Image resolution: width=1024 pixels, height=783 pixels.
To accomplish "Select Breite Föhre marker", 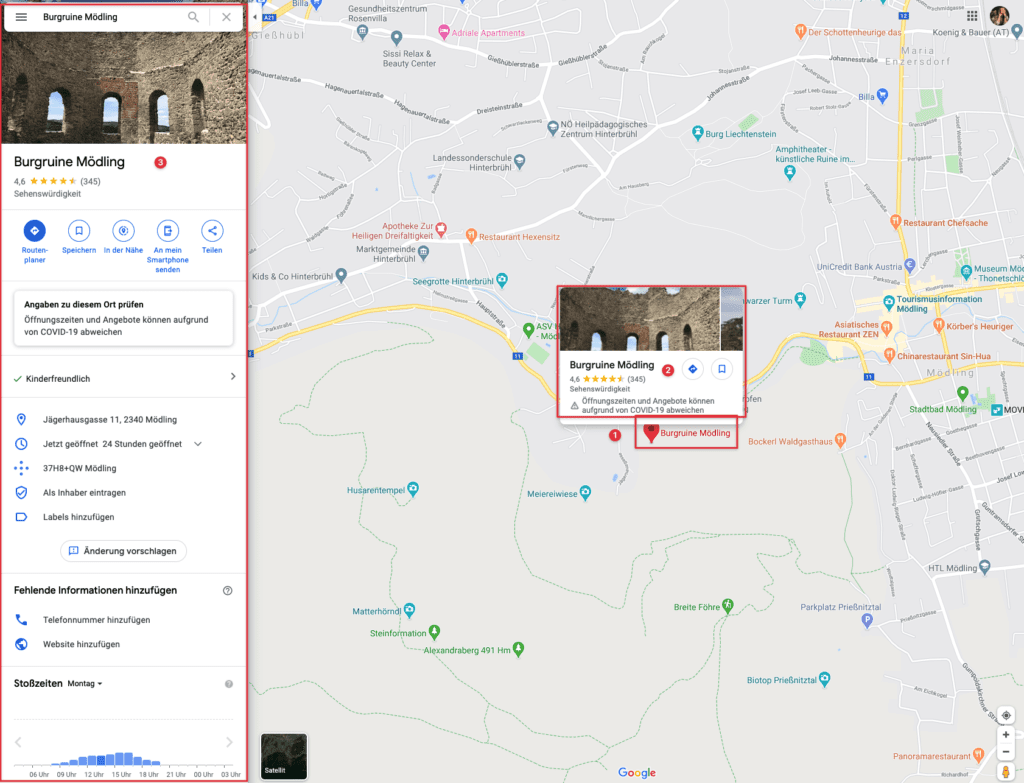I will click(x=728, y=606).
